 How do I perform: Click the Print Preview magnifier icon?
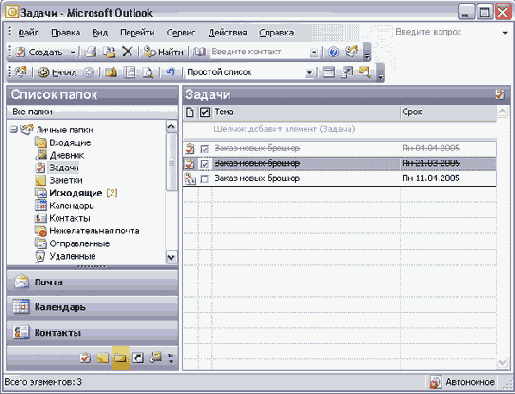pos(148,72)
